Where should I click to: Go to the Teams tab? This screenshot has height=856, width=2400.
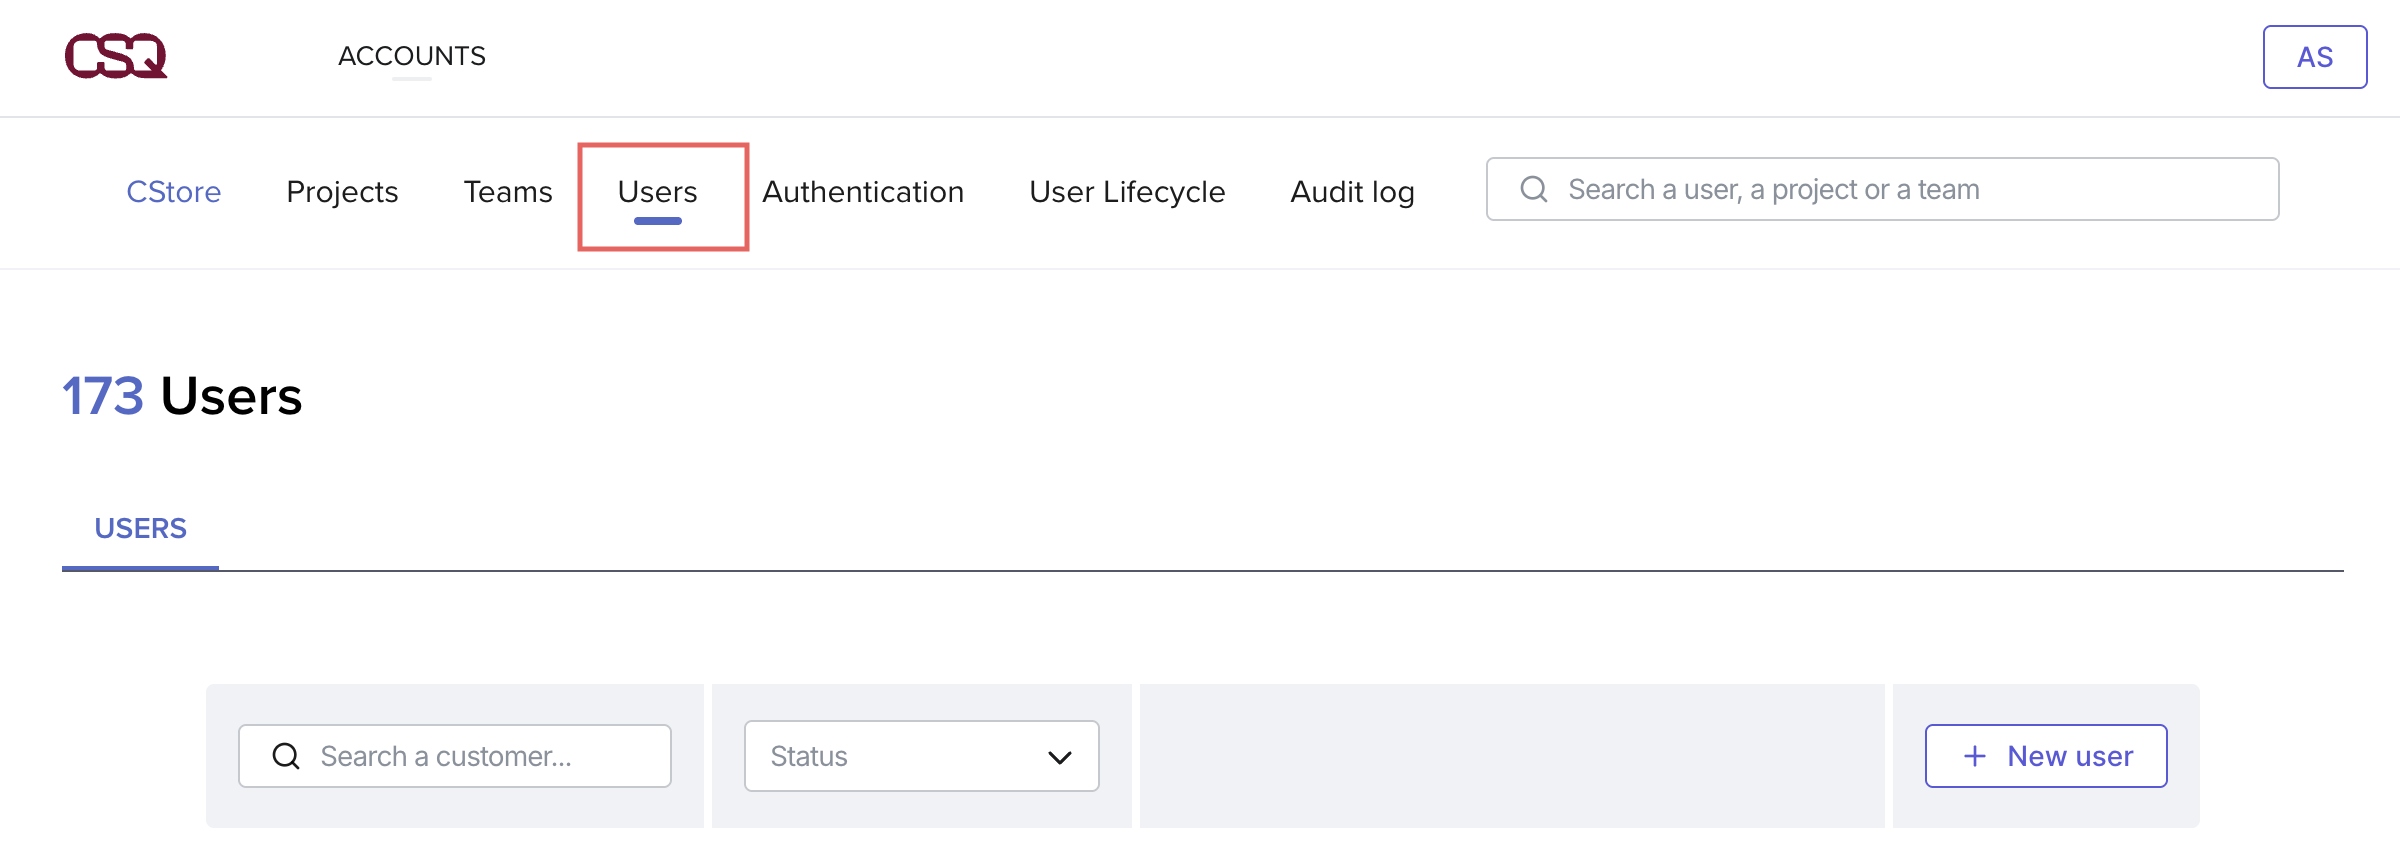coord(507,191)
